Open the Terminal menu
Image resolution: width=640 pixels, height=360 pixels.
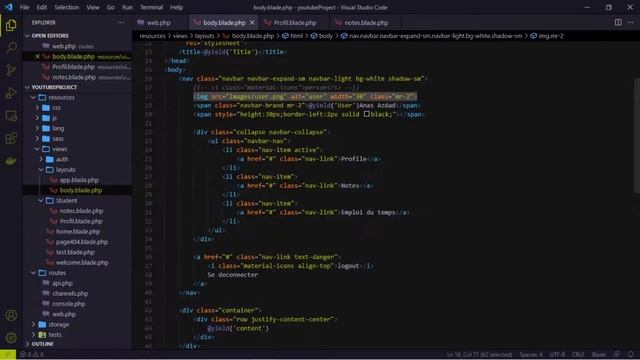point(151,7)
